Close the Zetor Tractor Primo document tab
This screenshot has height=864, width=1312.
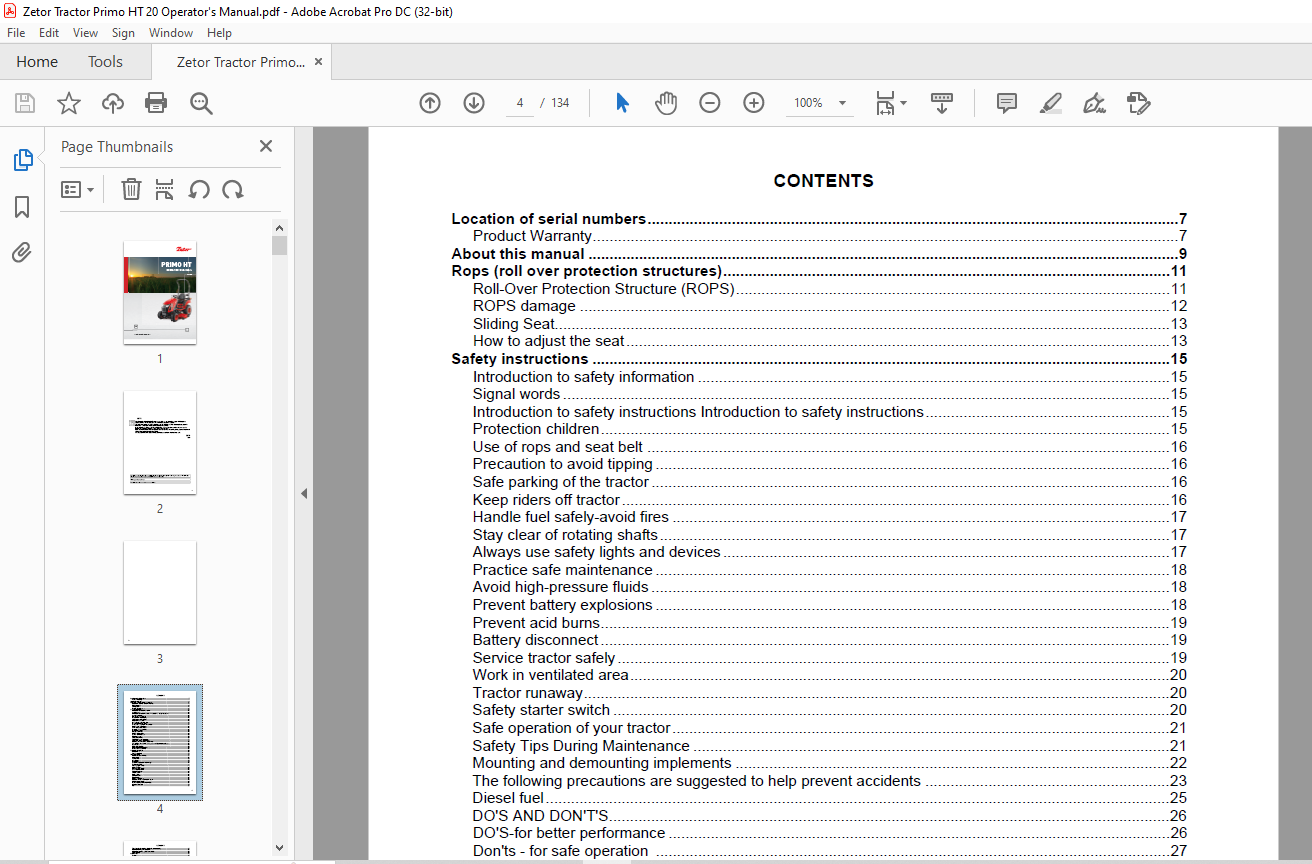pos(319,62)
